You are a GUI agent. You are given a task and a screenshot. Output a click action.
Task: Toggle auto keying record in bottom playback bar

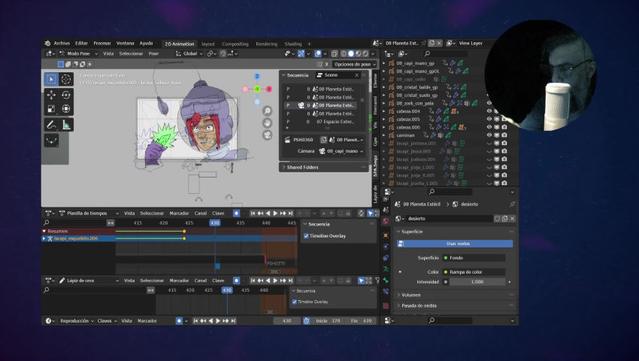[179, 321]
